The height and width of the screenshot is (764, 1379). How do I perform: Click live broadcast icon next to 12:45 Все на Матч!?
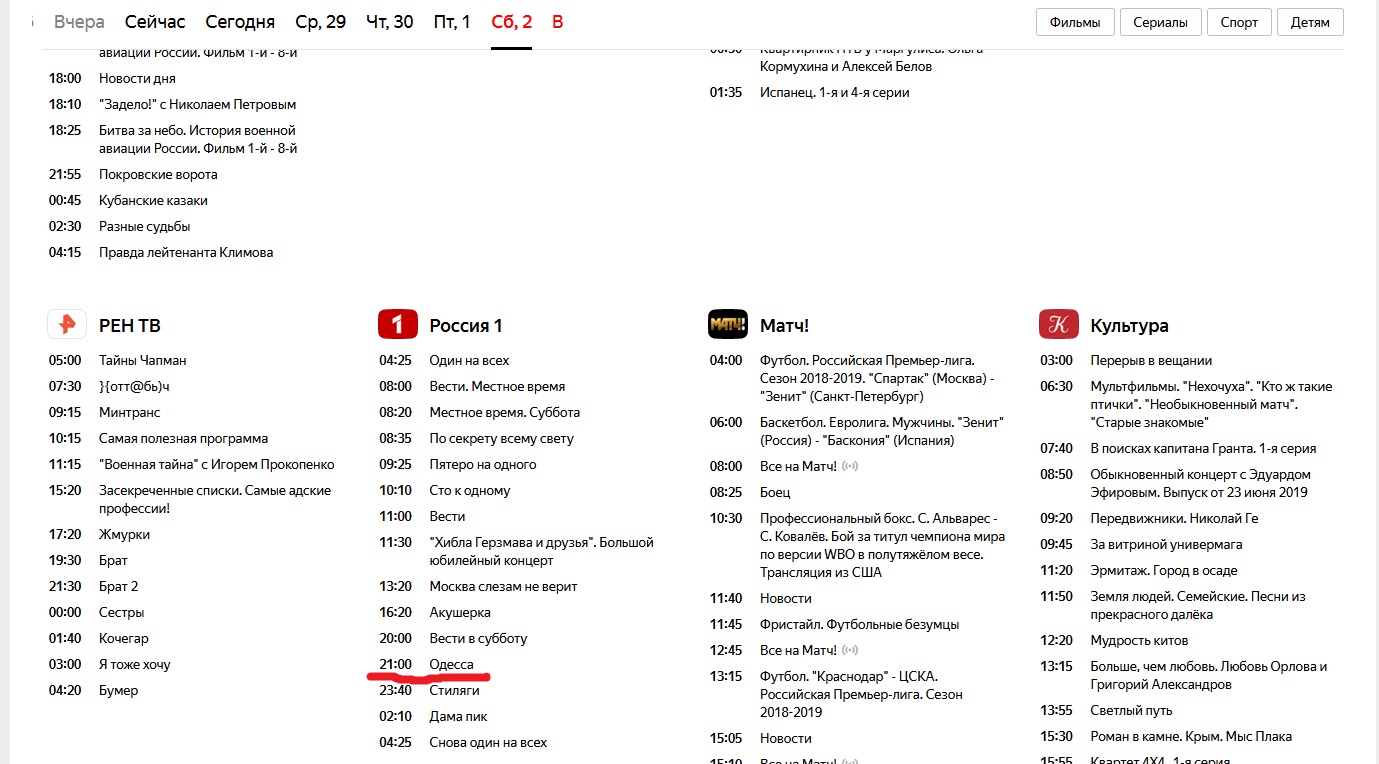[x=851, y=651]
